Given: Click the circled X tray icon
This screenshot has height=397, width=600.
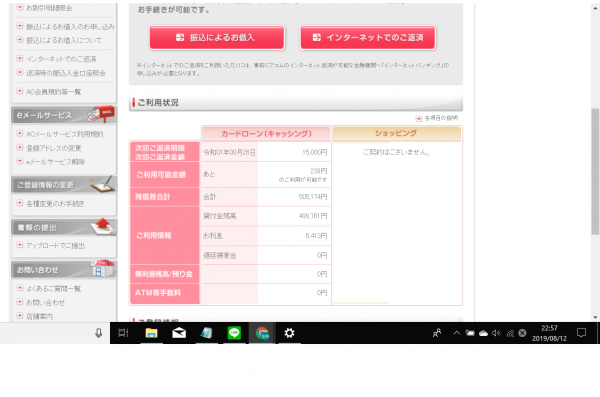Looking at the screenshot, I should coord(522,333).
